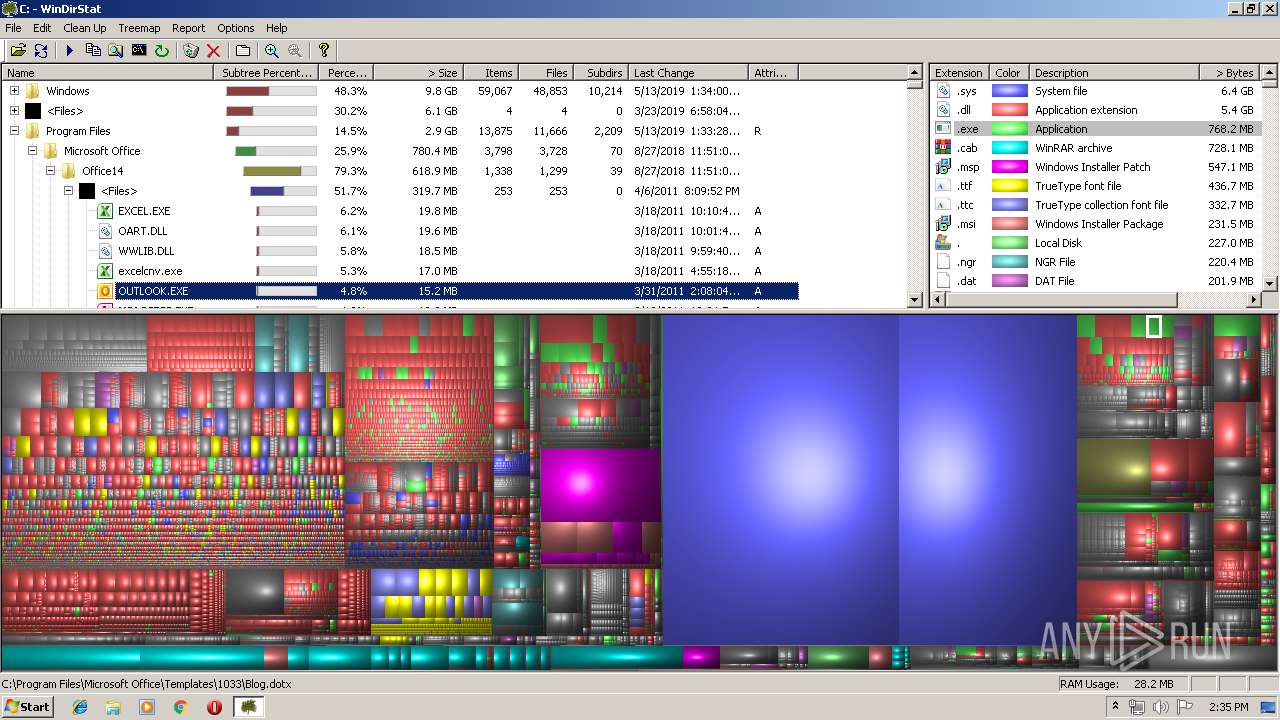Collapse the Microsoft Office node
1280x720 pixels.
coord(32,151)
